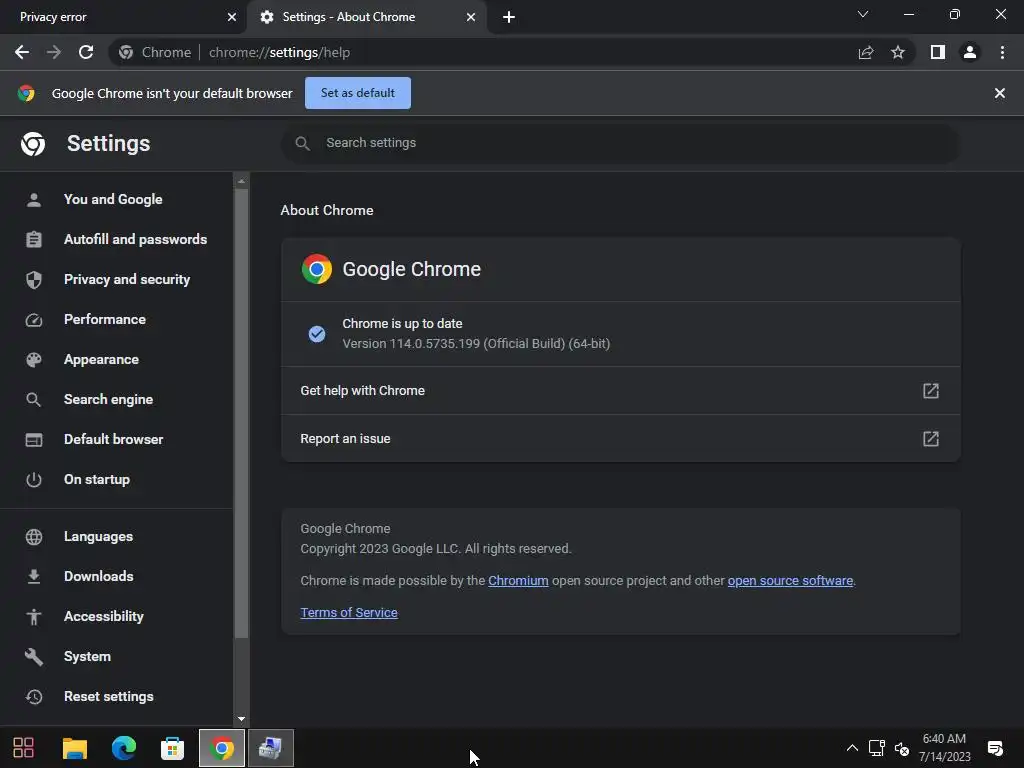Click the Chrome settings logo icon
The width and height of the screenshot is (1024, 768).
[x=33, y=144]
